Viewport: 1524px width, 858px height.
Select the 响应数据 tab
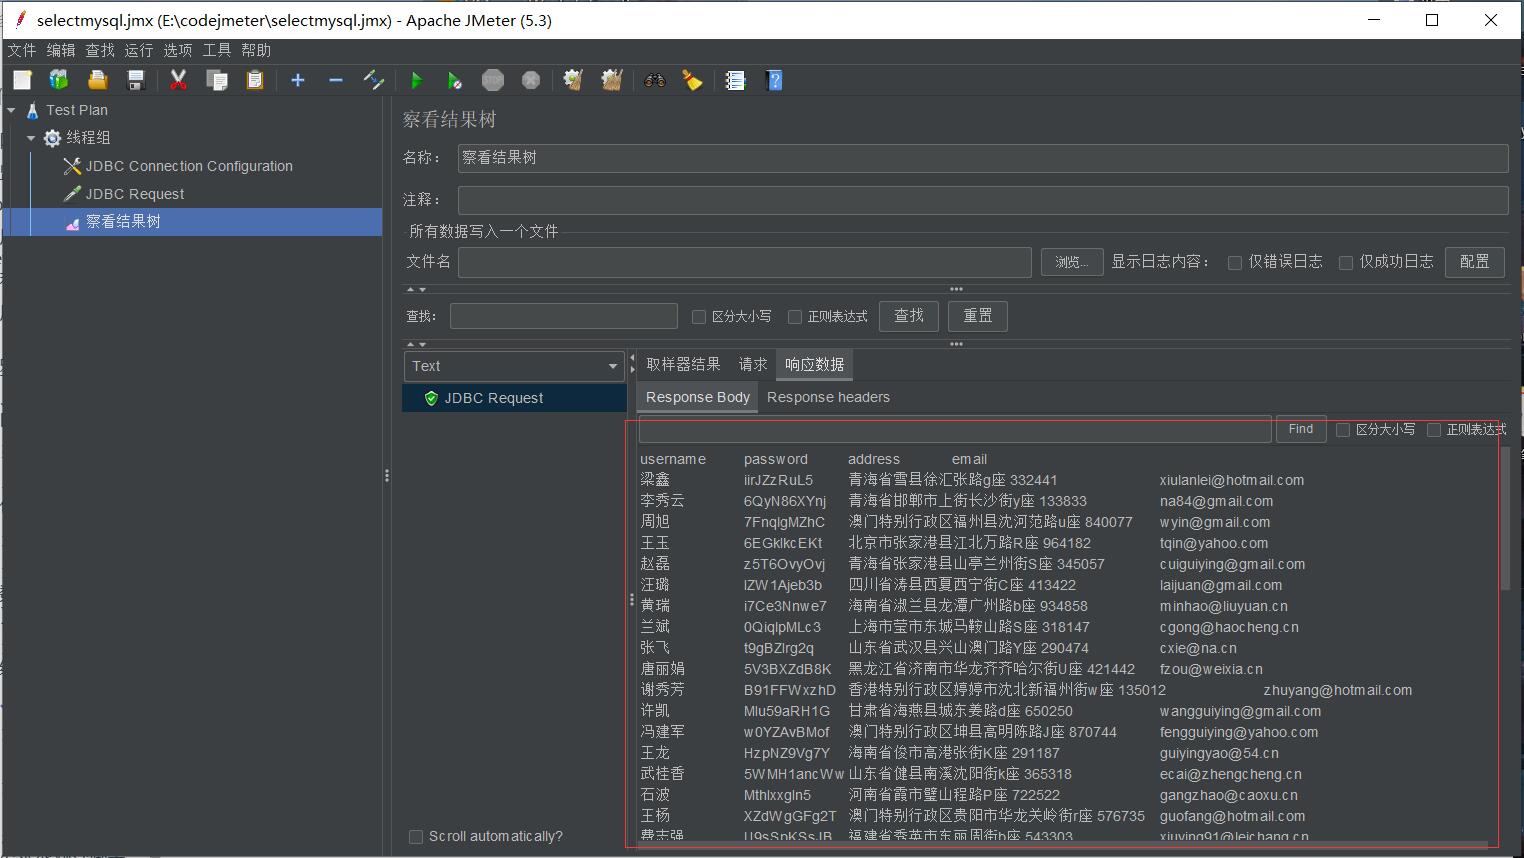[814, 365]
